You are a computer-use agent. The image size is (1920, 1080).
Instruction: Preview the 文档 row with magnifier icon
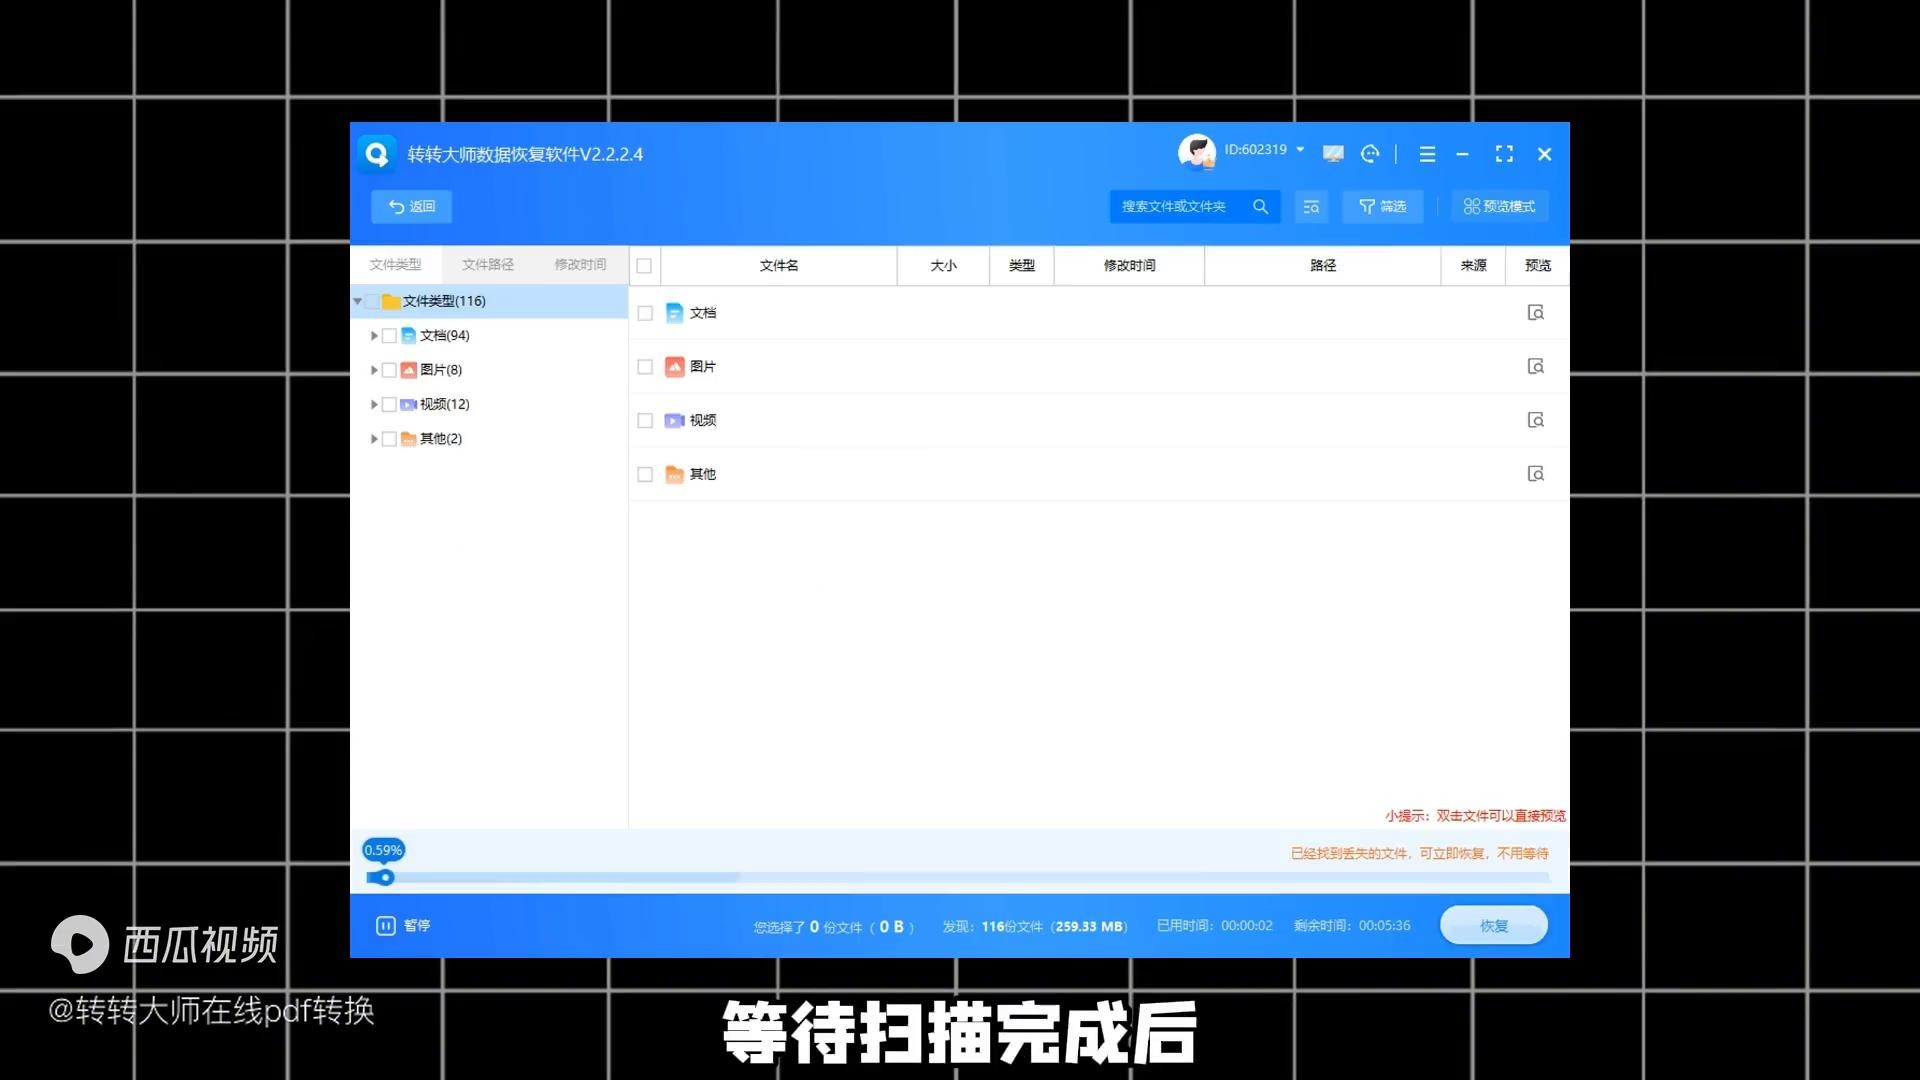pyautogui.click(x=1536, y=313)
